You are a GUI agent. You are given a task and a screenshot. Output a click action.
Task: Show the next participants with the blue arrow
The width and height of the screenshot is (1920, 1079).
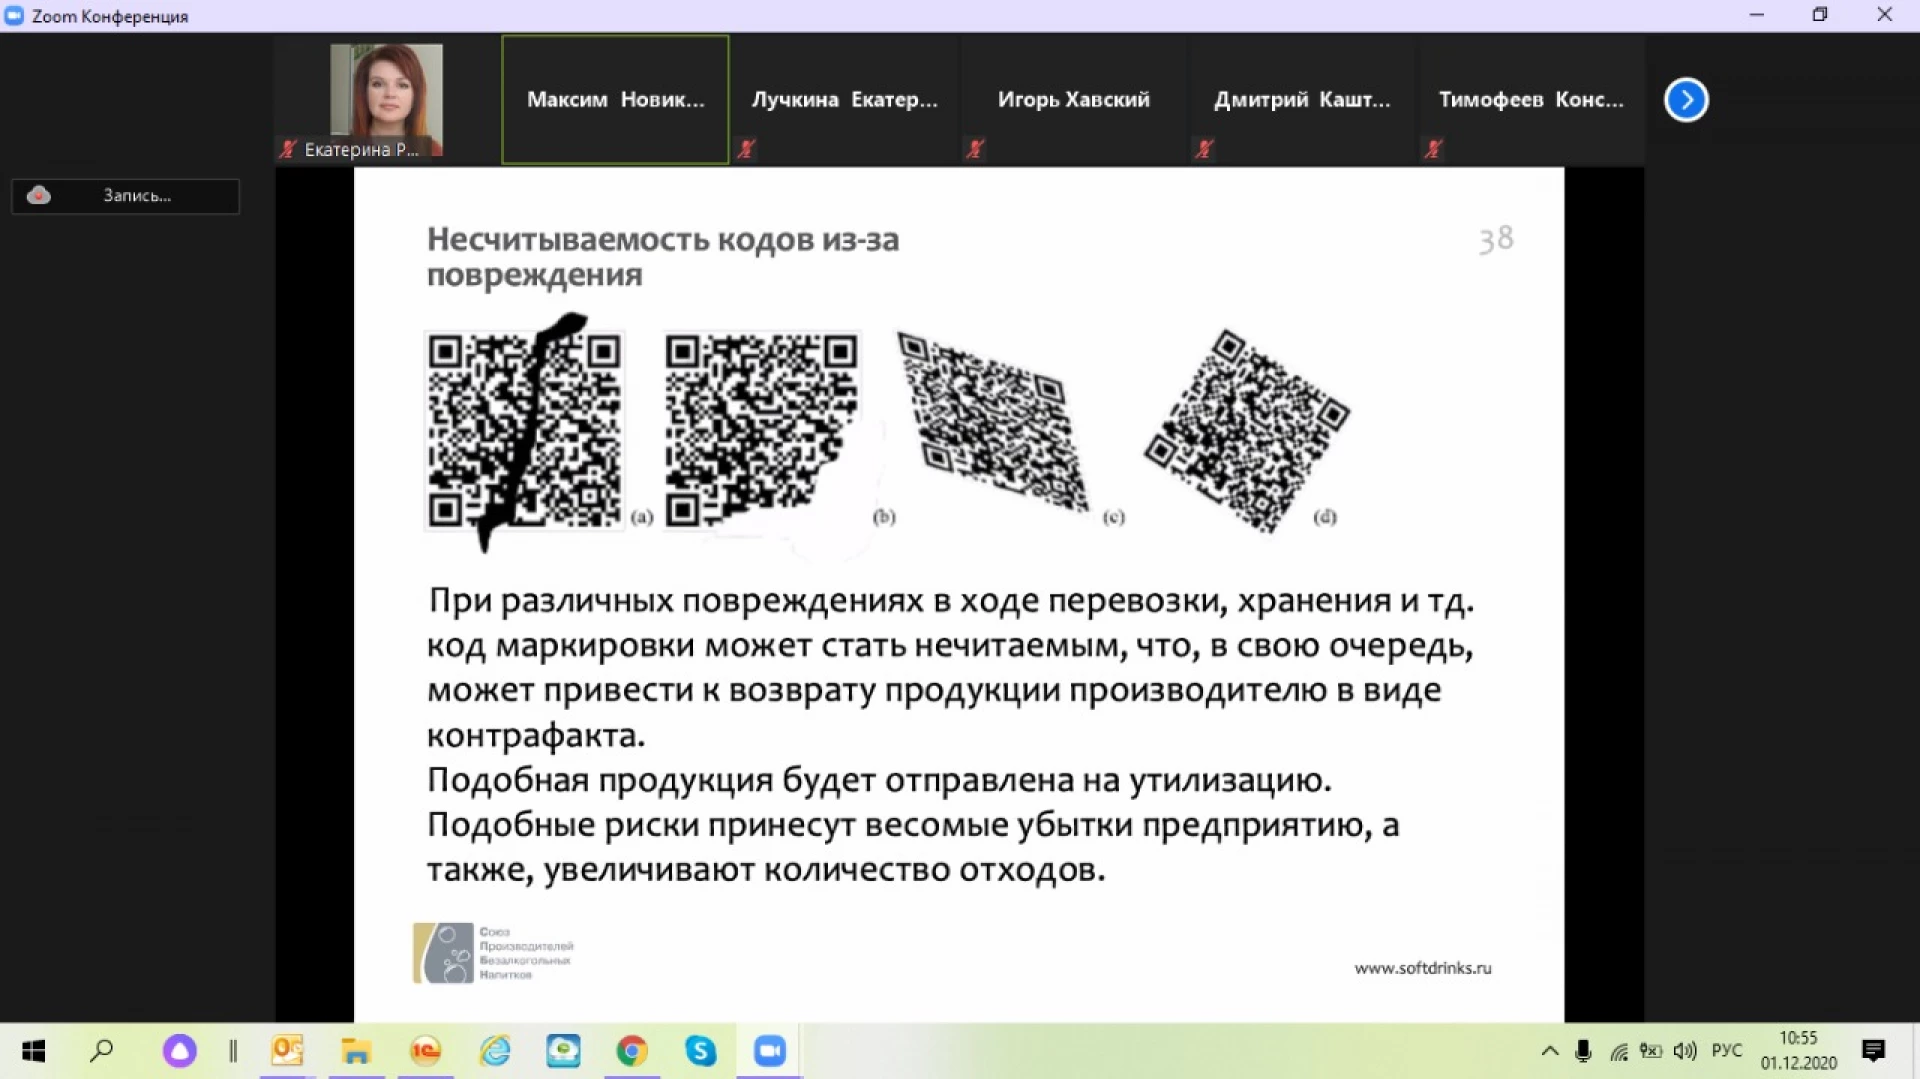click(1686, 99)
